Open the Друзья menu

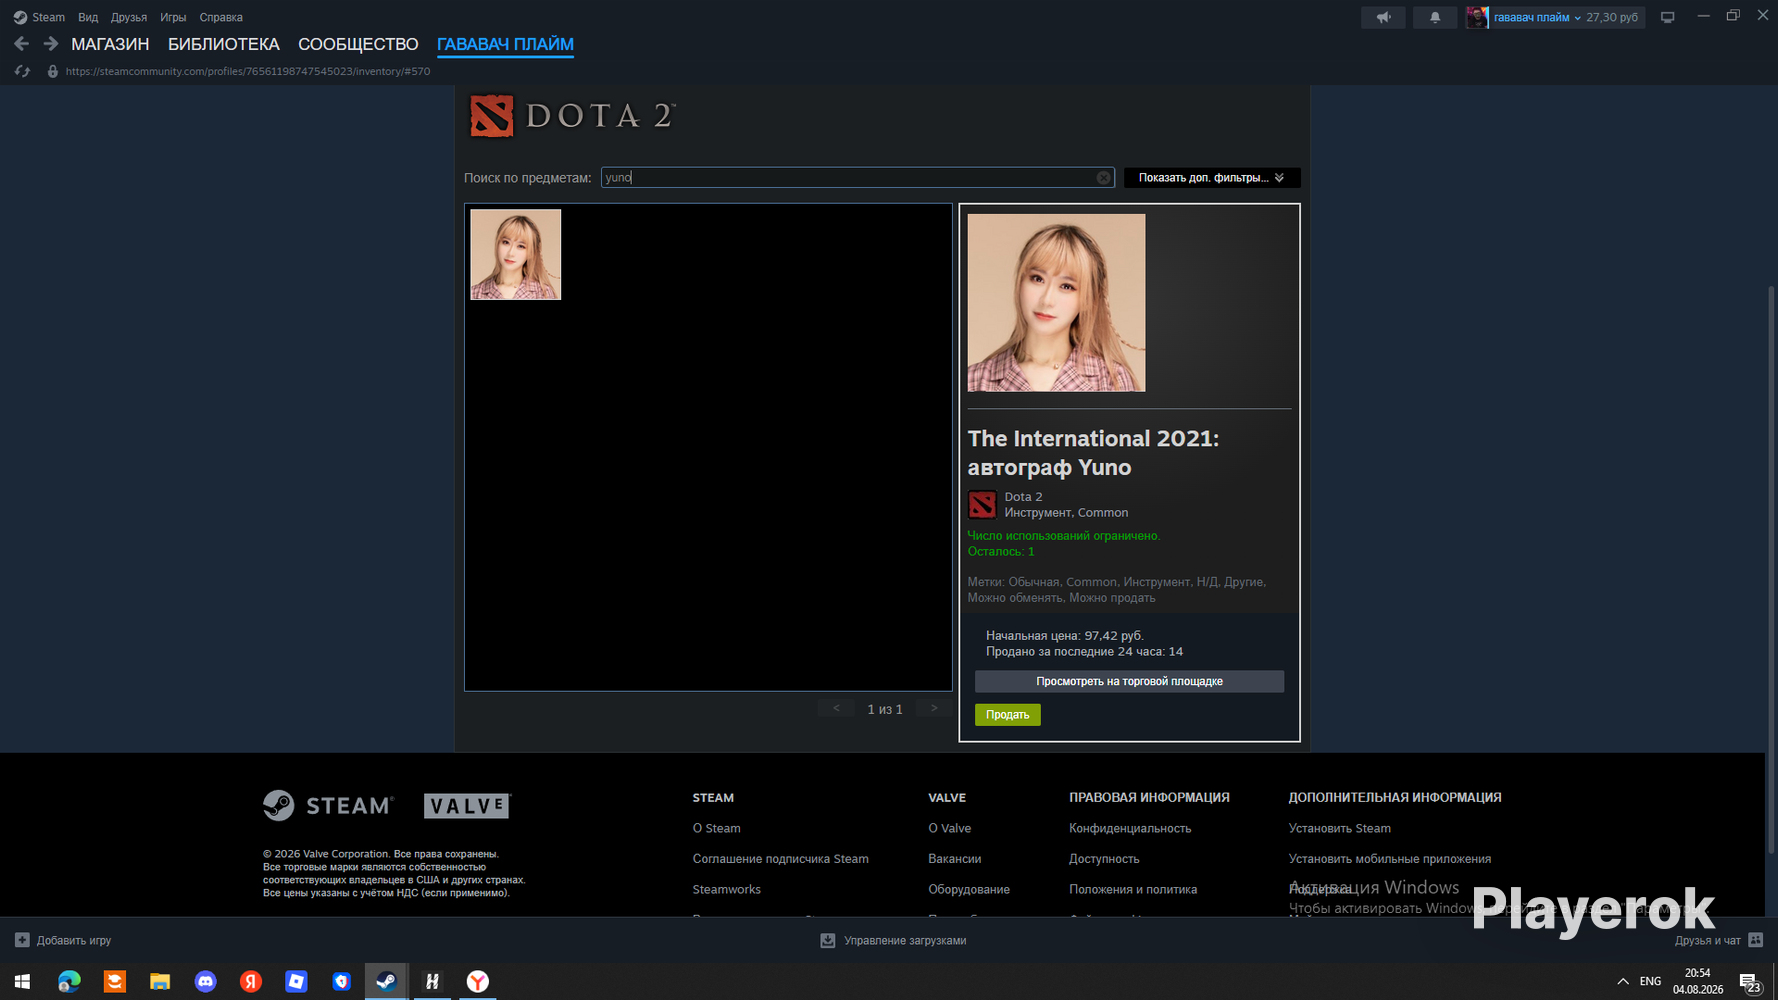(129, 17)
